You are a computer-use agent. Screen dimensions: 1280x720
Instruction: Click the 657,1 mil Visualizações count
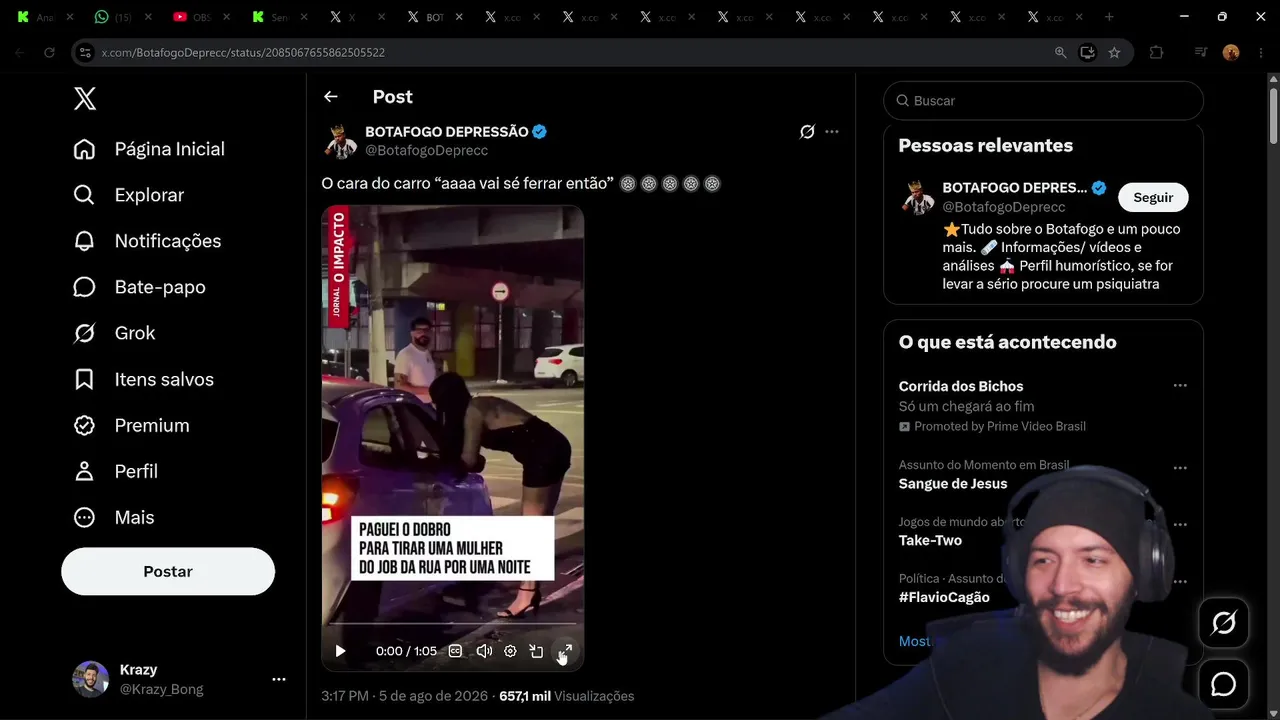click(566, 696)
